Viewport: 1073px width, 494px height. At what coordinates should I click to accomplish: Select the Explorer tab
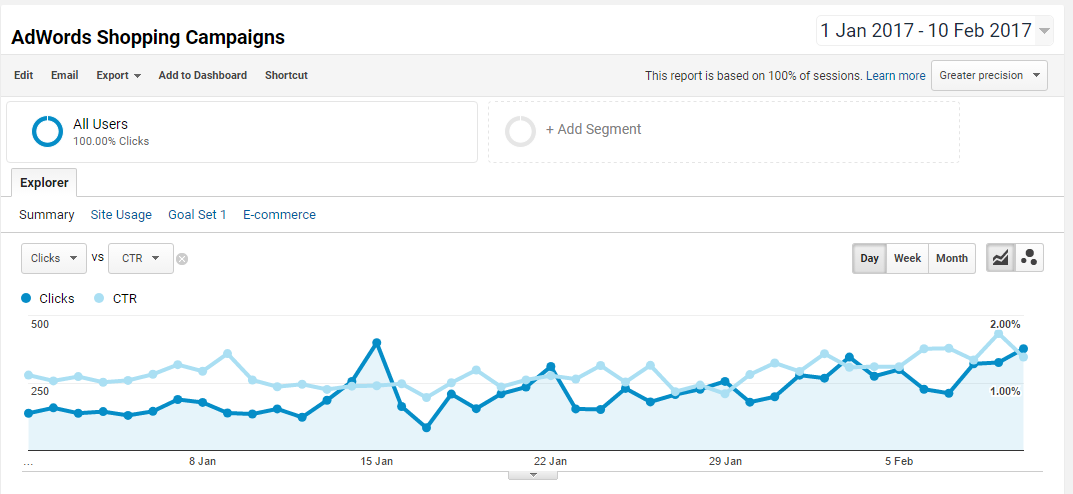[44, 183]
